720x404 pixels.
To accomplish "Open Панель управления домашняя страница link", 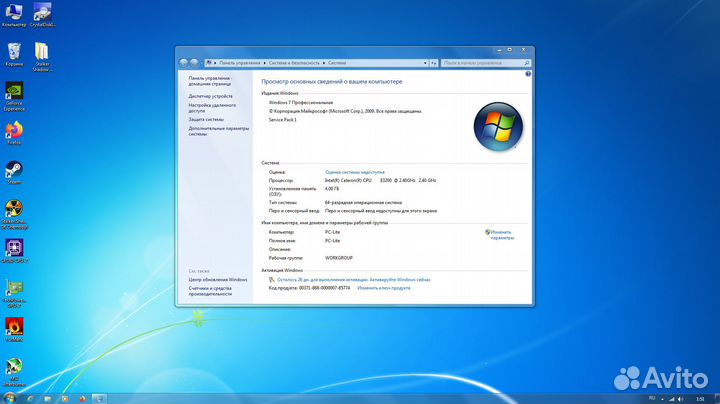I will pyautogui.click(x=210, y=81).
